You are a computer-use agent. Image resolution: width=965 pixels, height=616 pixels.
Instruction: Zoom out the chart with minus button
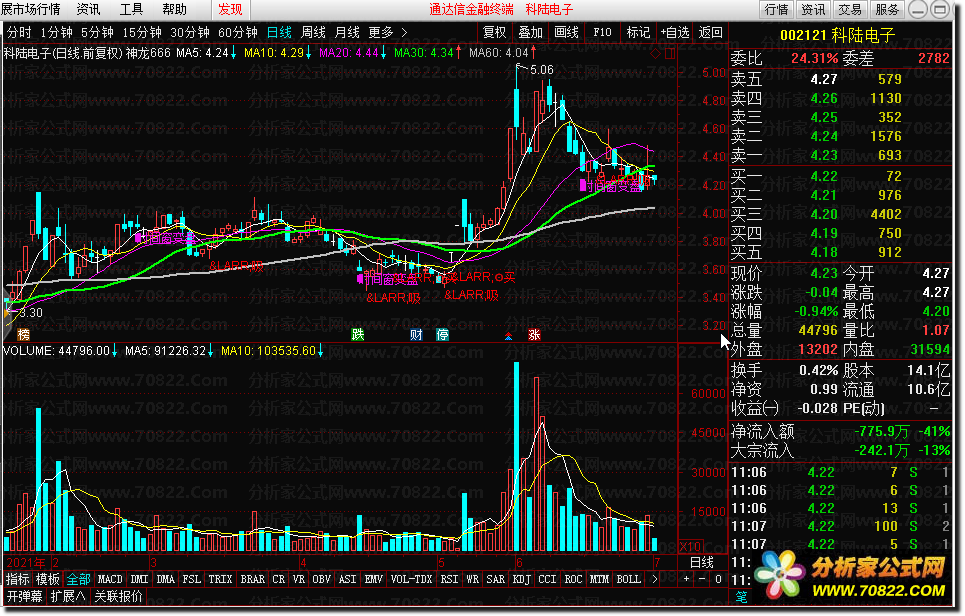click(702, 579)
